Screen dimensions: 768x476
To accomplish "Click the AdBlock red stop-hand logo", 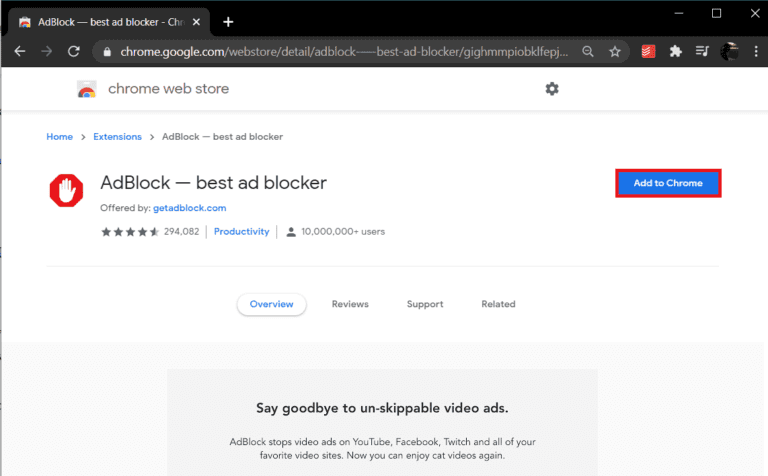I will click(x=67, y=190).
